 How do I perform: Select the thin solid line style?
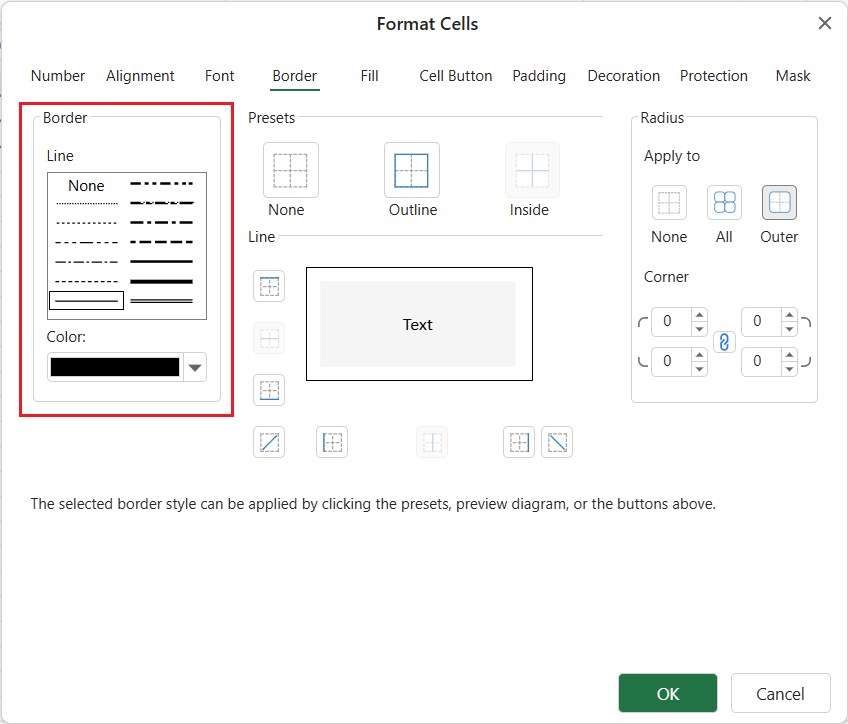(x=87, y=301)
